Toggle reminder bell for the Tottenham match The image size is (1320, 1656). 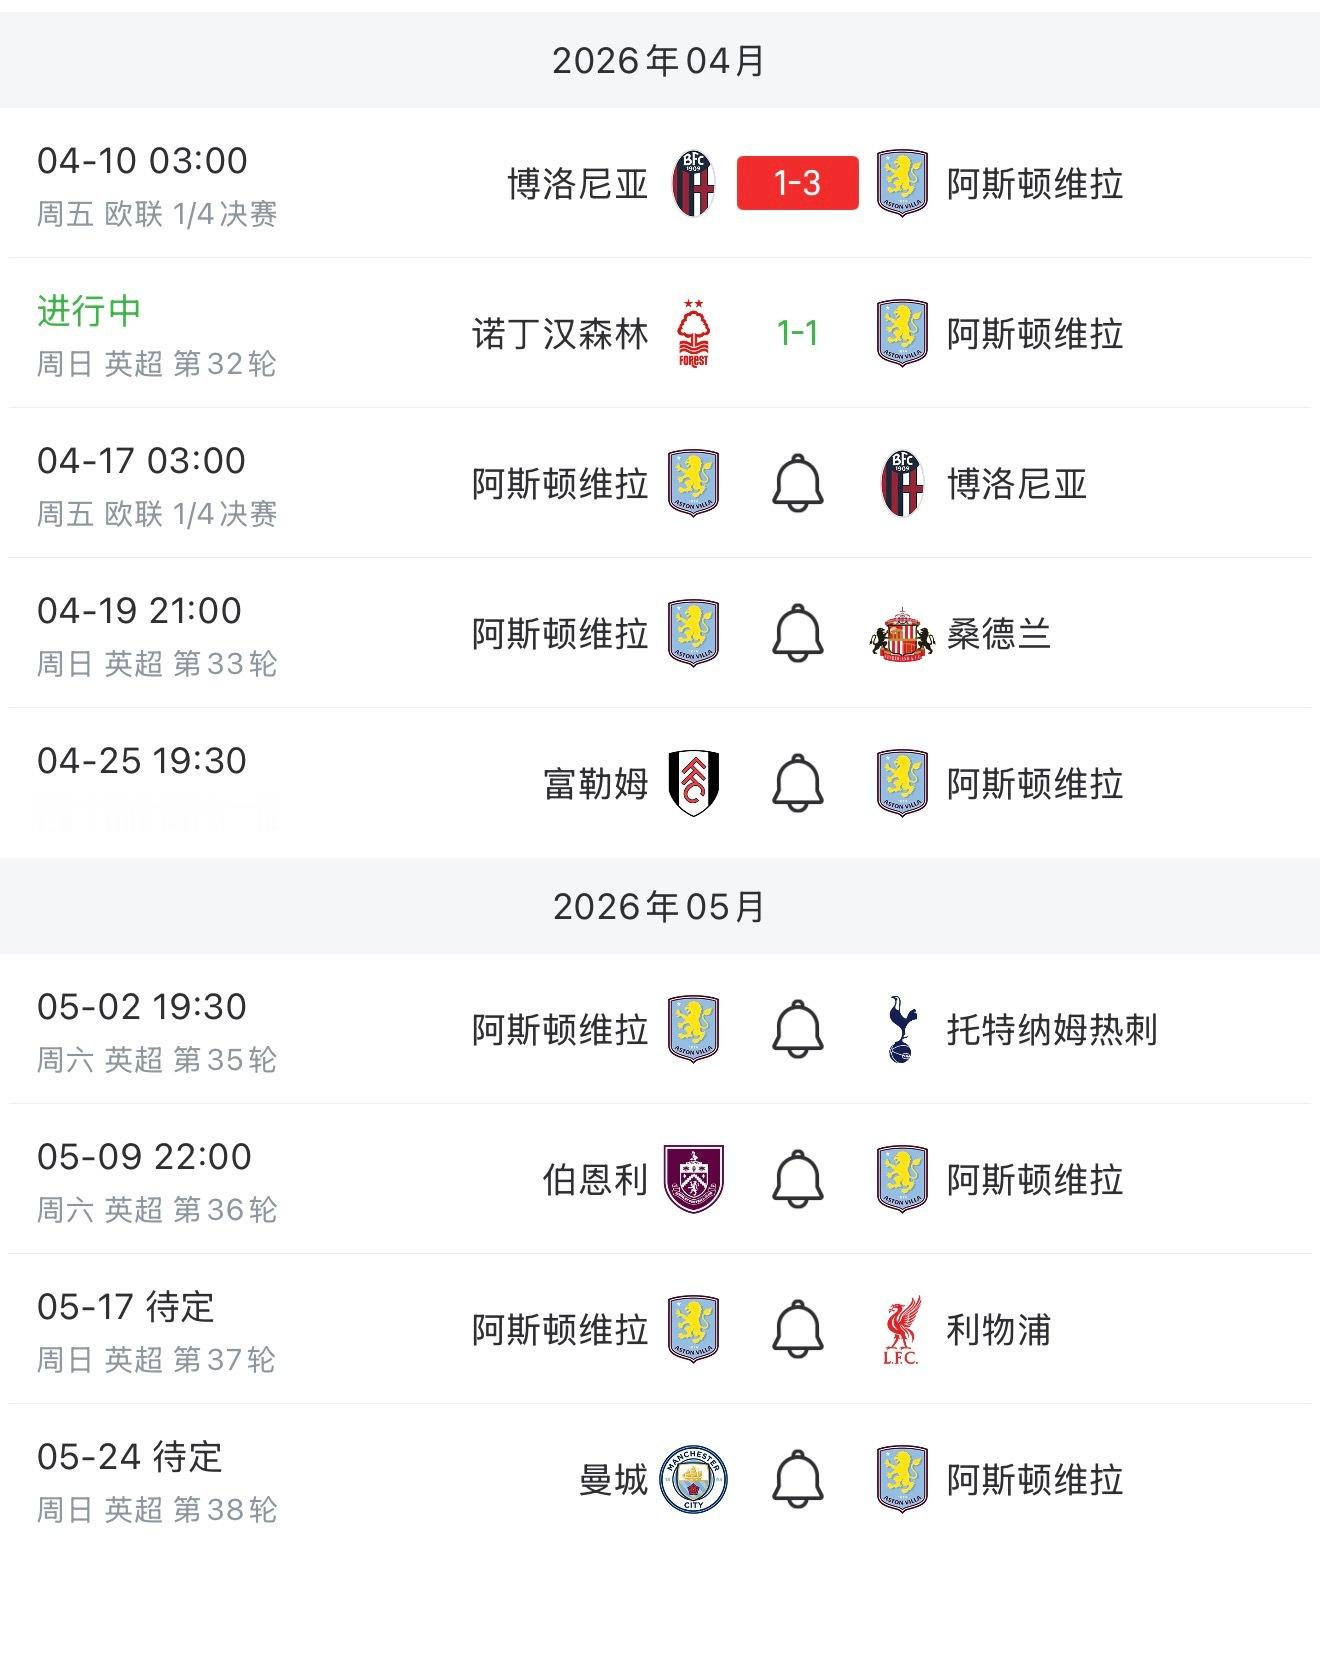(798, 1029)
